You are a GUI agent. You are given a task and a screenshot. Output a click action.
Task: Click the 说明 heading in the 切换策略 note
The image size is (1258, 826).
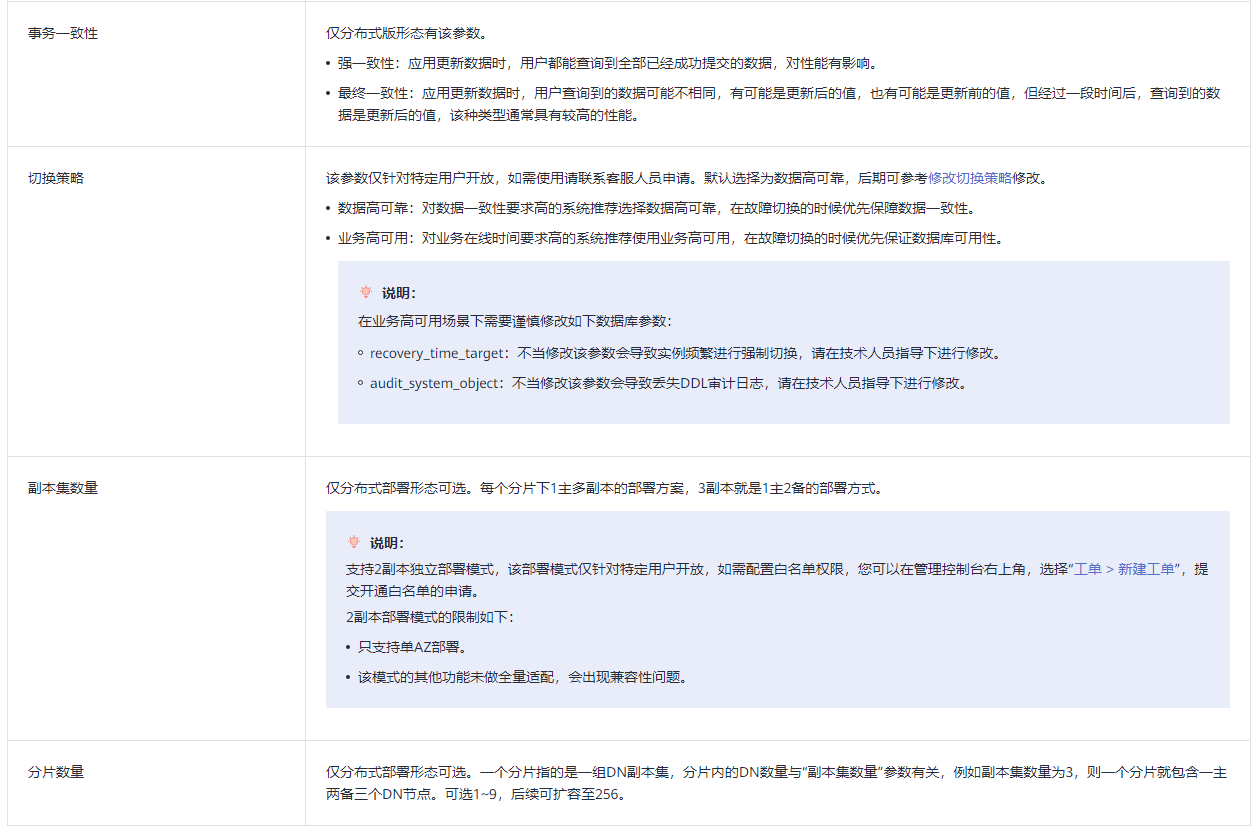click(x=399, y=293)
